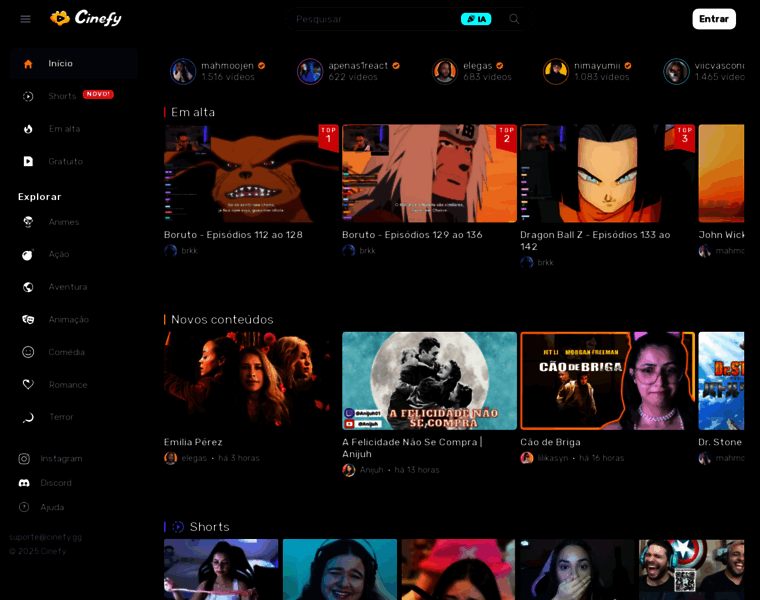760x600 pixels.
Task: Open A Felicidade Não Se Compra thumbnail
Action: 429,381
